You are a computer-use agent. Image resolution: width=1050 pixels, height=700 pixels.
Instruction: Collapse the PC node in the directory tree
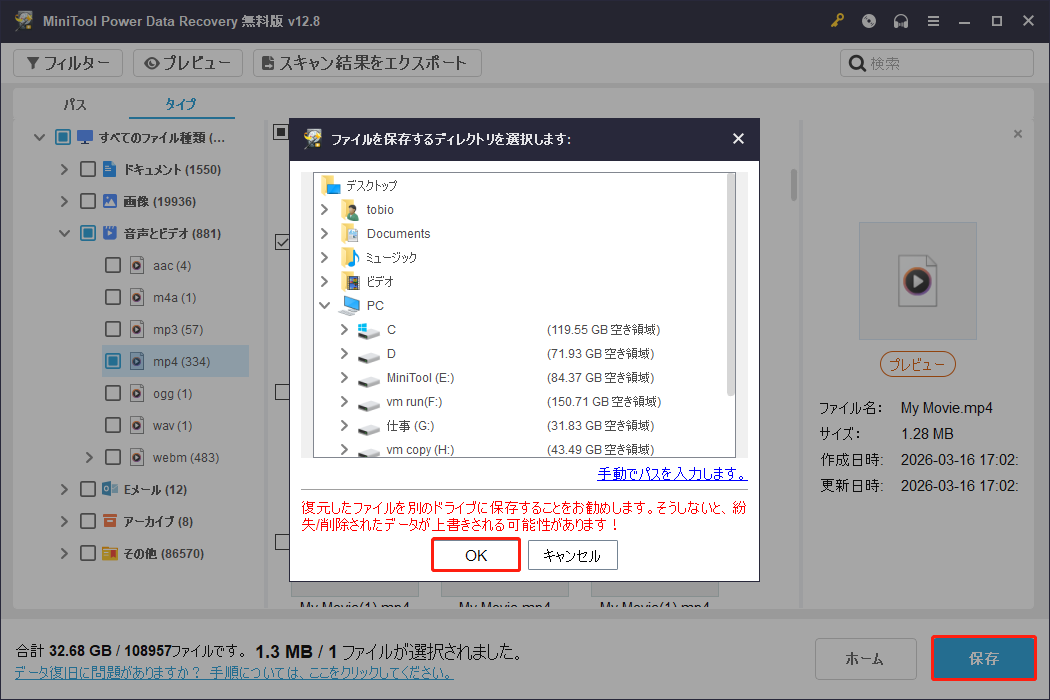[323, 305]
